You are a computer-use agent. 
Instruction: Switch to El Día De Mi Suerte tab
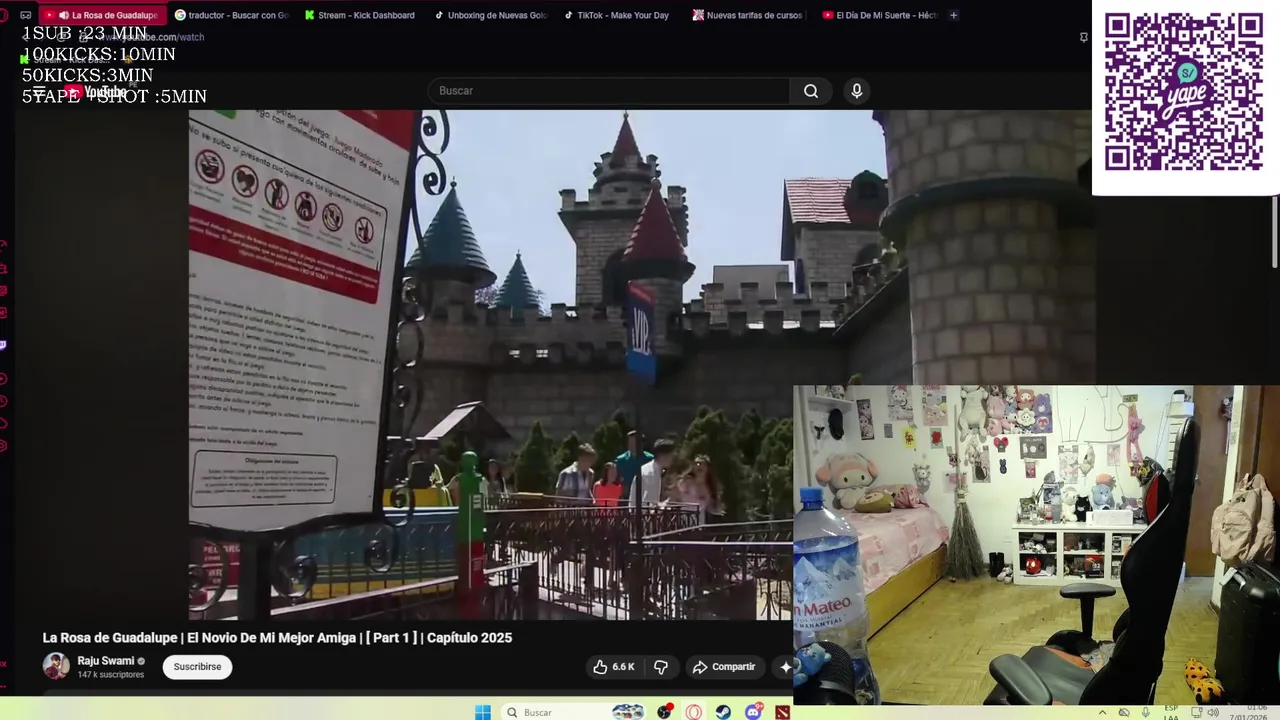(x=878, y=15)
